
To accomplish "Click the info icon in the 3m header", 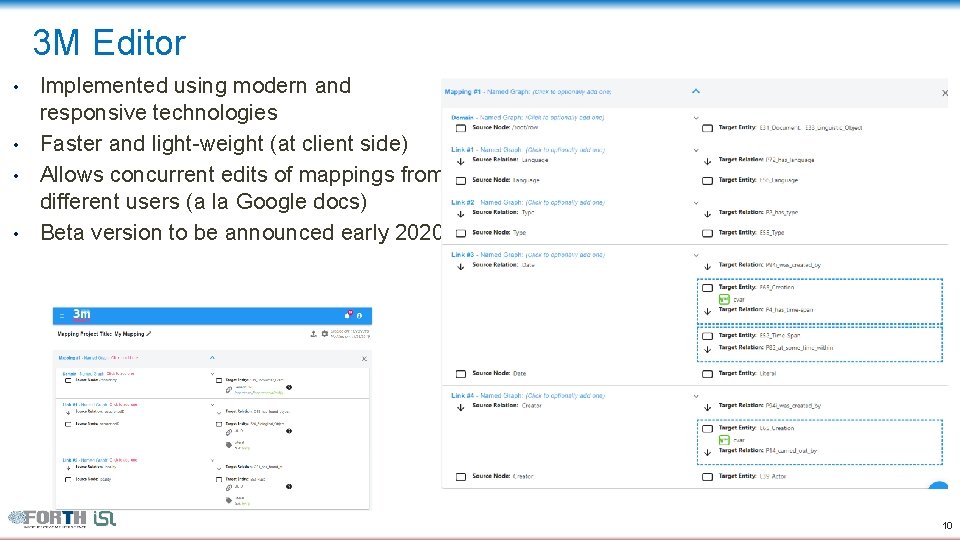I will click(359, 315).
